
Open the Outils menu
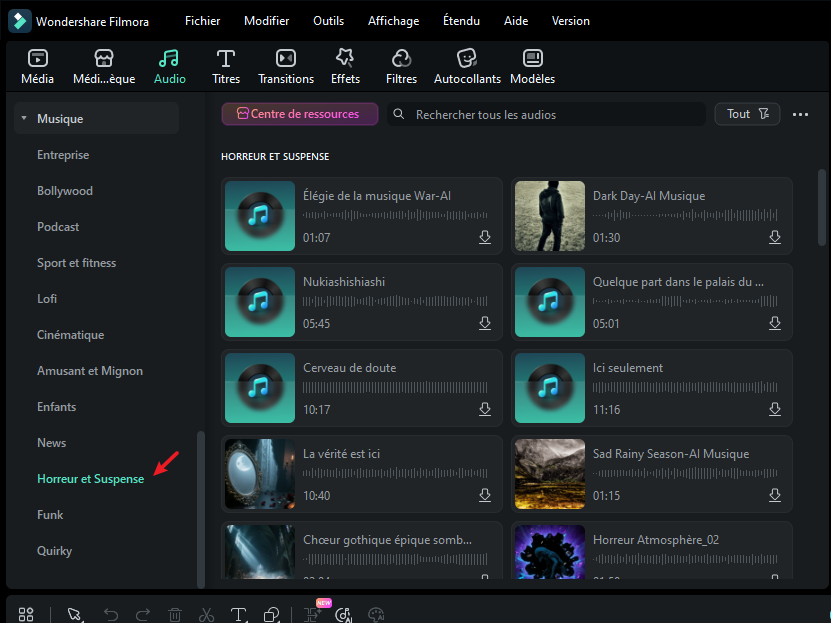click(328, 21)
